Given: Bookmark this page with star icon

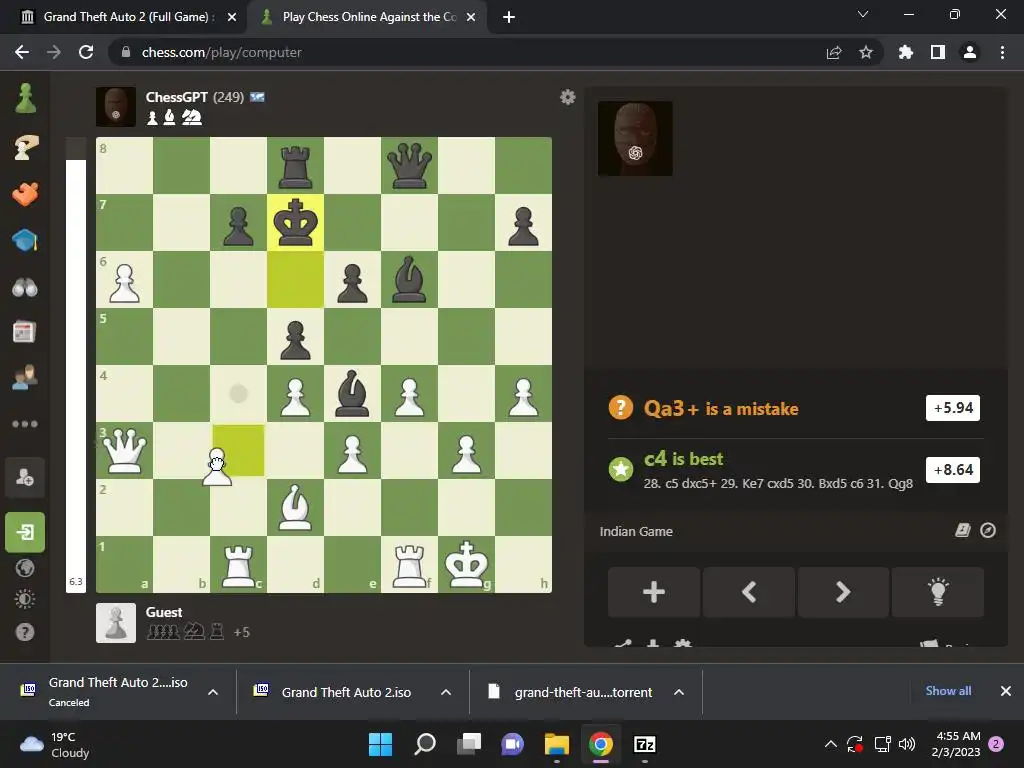Looking at the screenshot, I should pos(866,52).
